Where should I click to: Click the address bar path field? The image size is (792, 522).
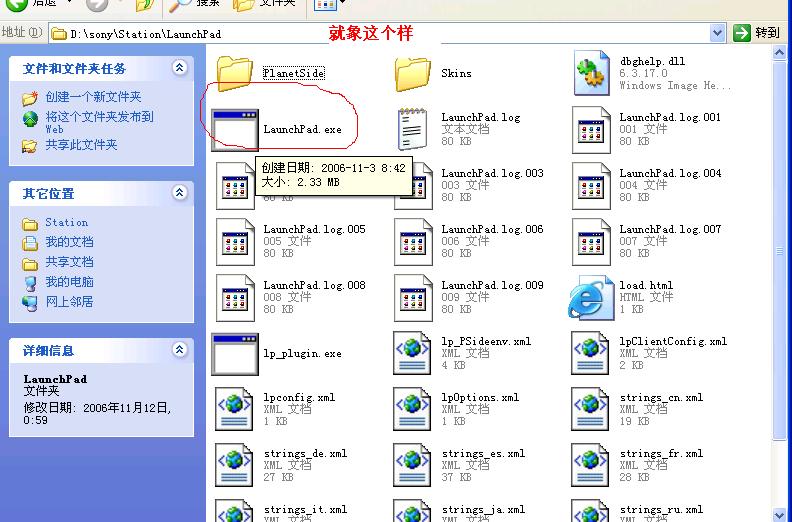(x=379, y=34)
